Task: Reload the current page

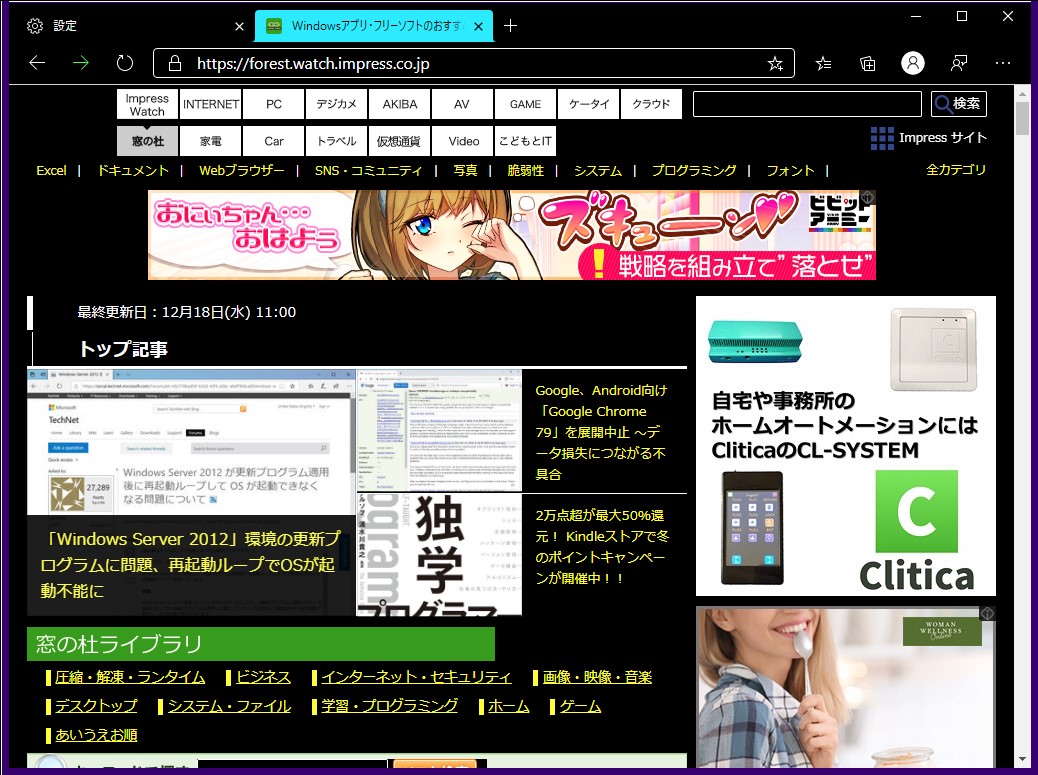Action: tap(124, 63)
